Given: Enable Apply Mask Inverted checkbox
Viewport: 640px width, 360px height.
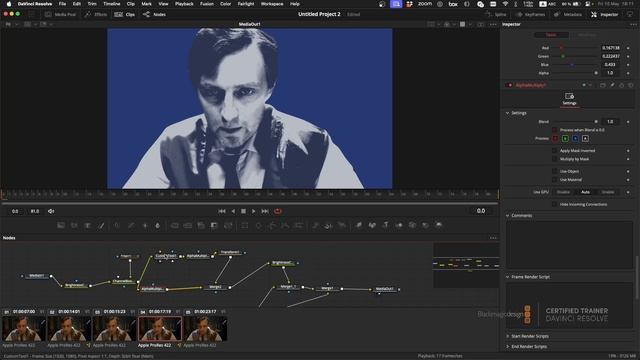Looking at the screenshot, I should click(x=554, y=151).
